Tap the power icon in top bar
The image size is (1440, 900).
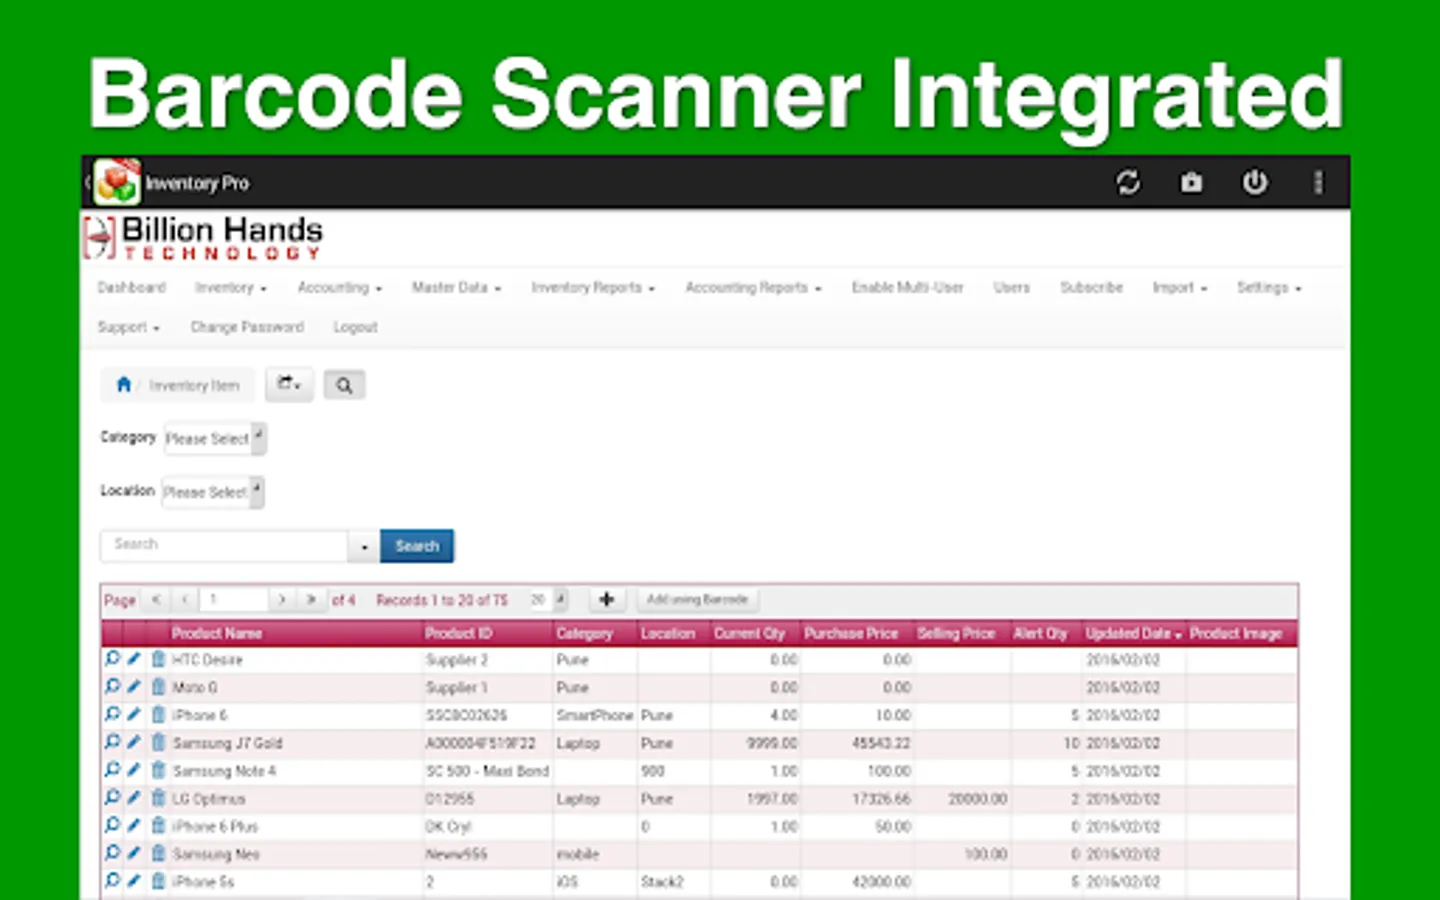1255,183
